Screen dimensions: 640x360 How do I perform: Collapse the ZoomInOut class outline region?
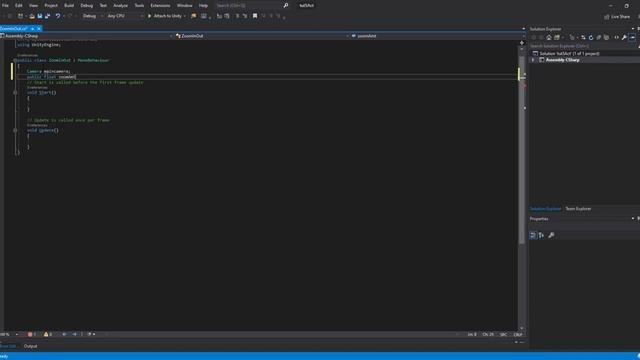(15, 60)
